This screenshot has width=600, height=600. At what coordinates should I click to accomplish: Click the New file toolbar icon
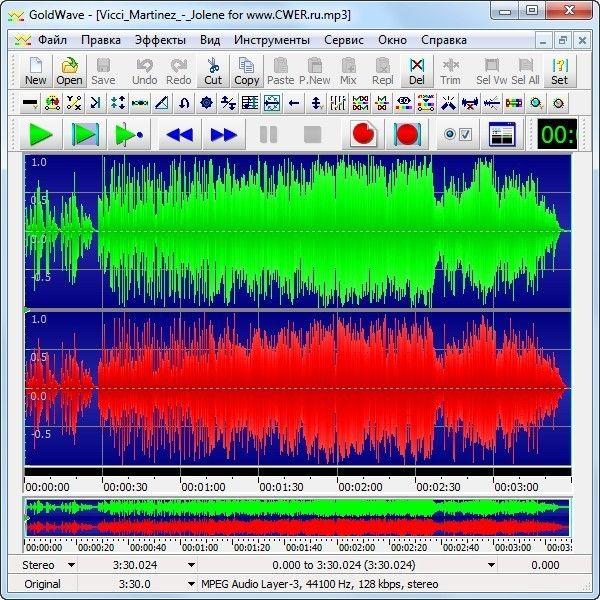click(x=35, y=69)
